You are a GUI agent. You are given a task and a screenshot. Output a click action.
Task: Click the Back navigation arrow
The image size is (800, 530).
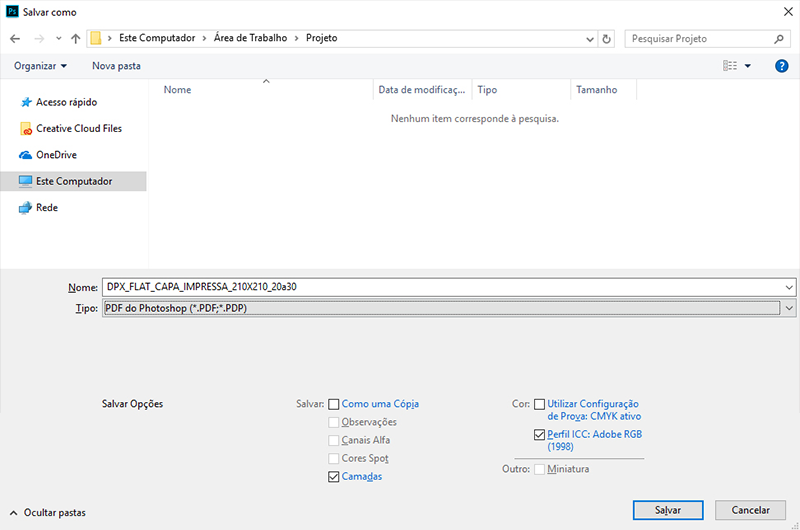14,39
